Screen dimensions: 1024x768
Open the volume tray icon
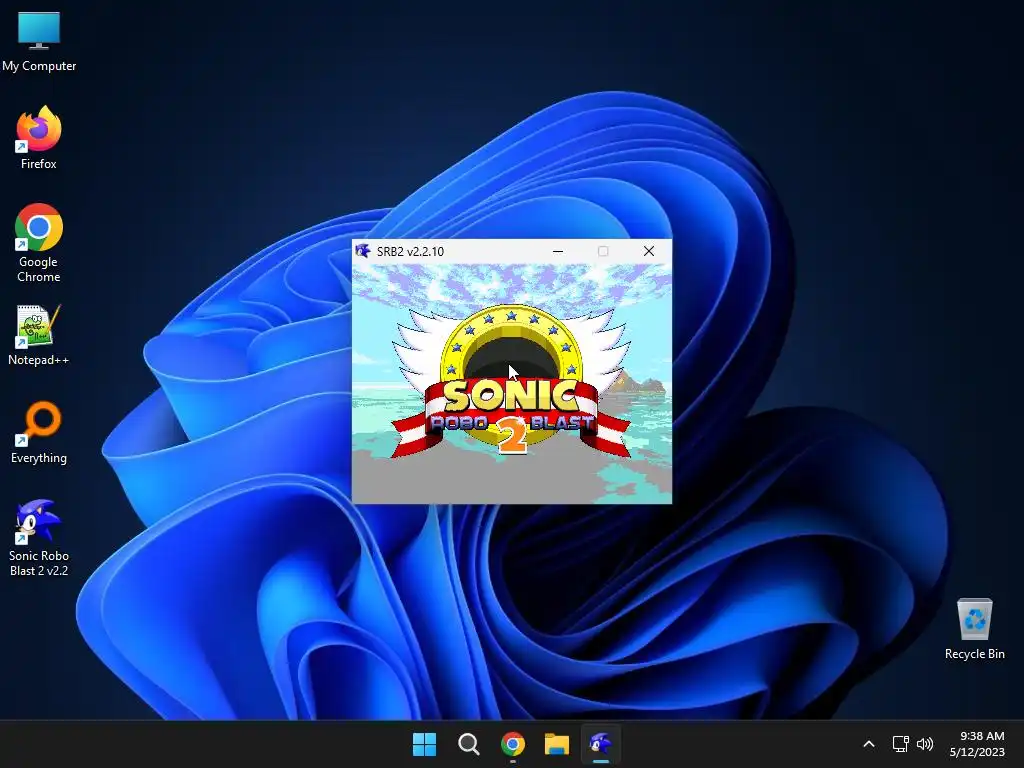click(925, 744)
